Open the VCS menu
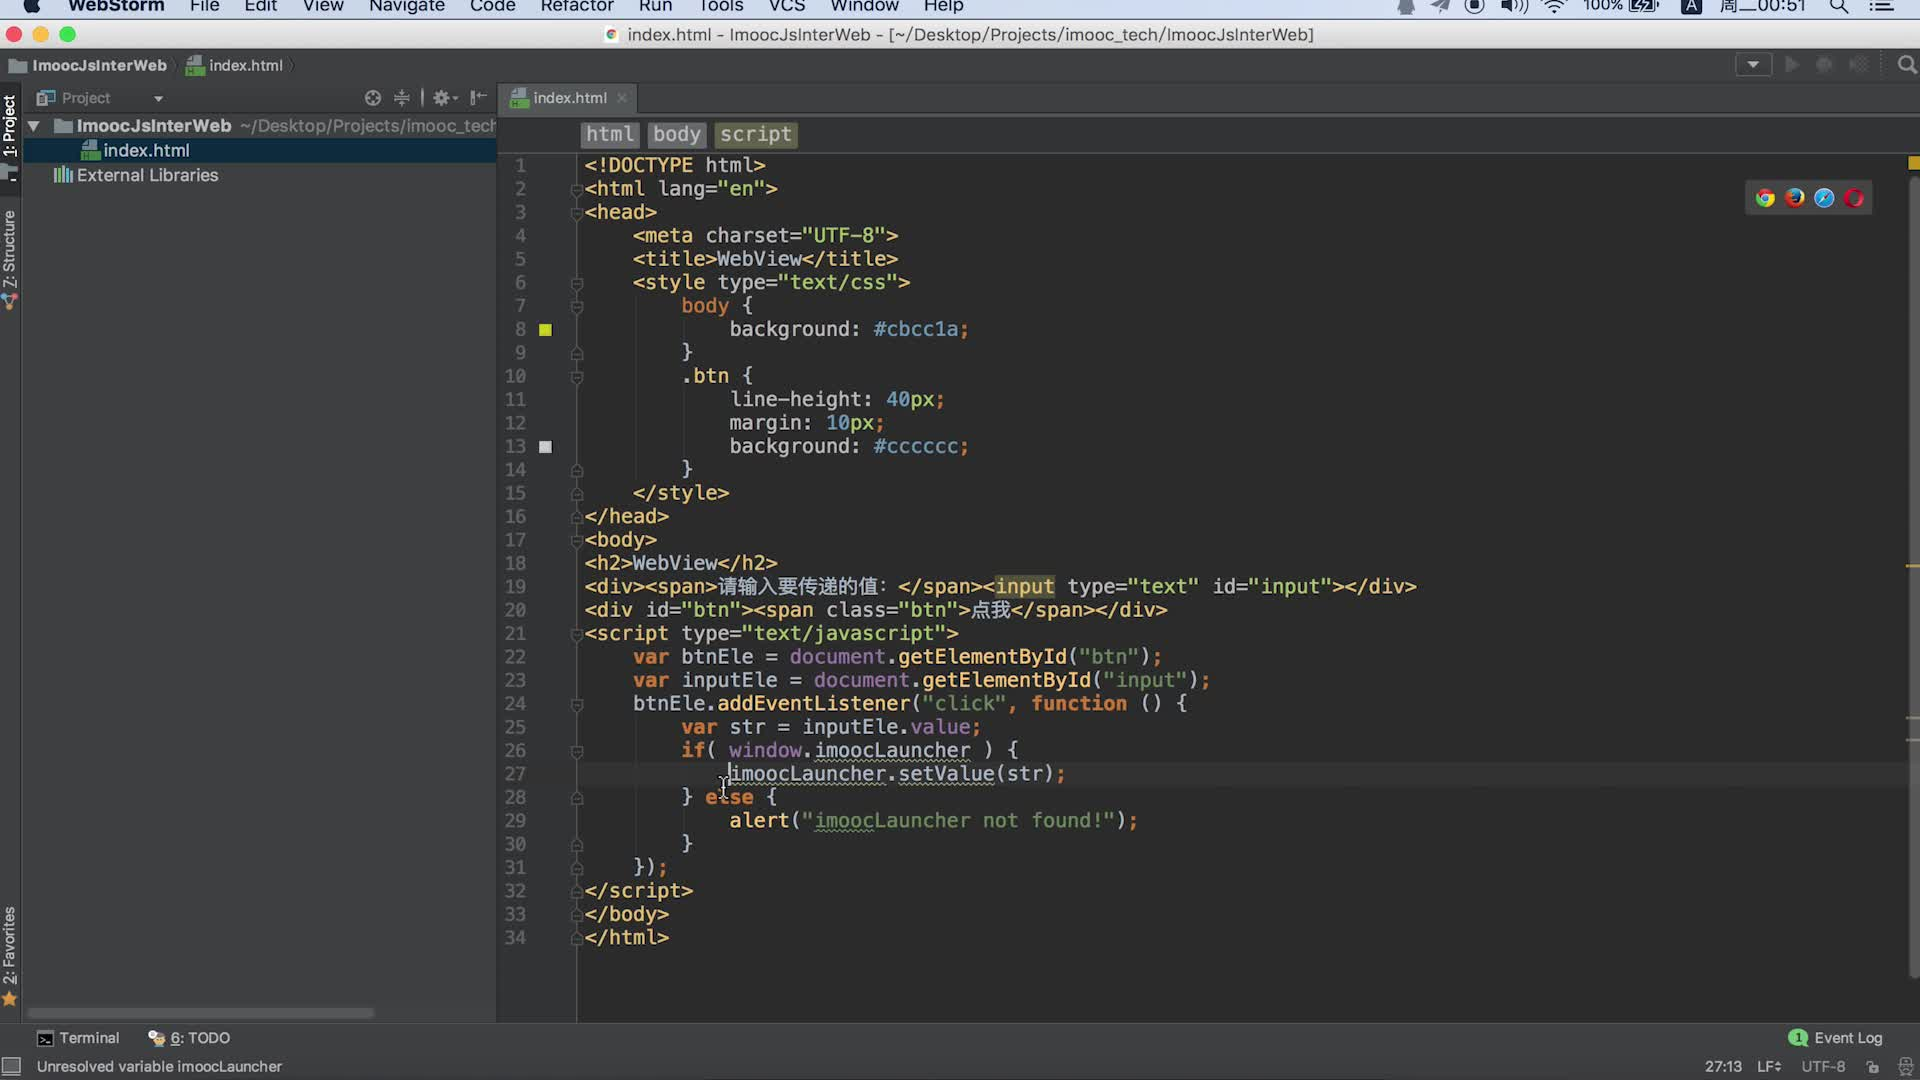This screenshot has width=1920, height=1080. [786, 7]
